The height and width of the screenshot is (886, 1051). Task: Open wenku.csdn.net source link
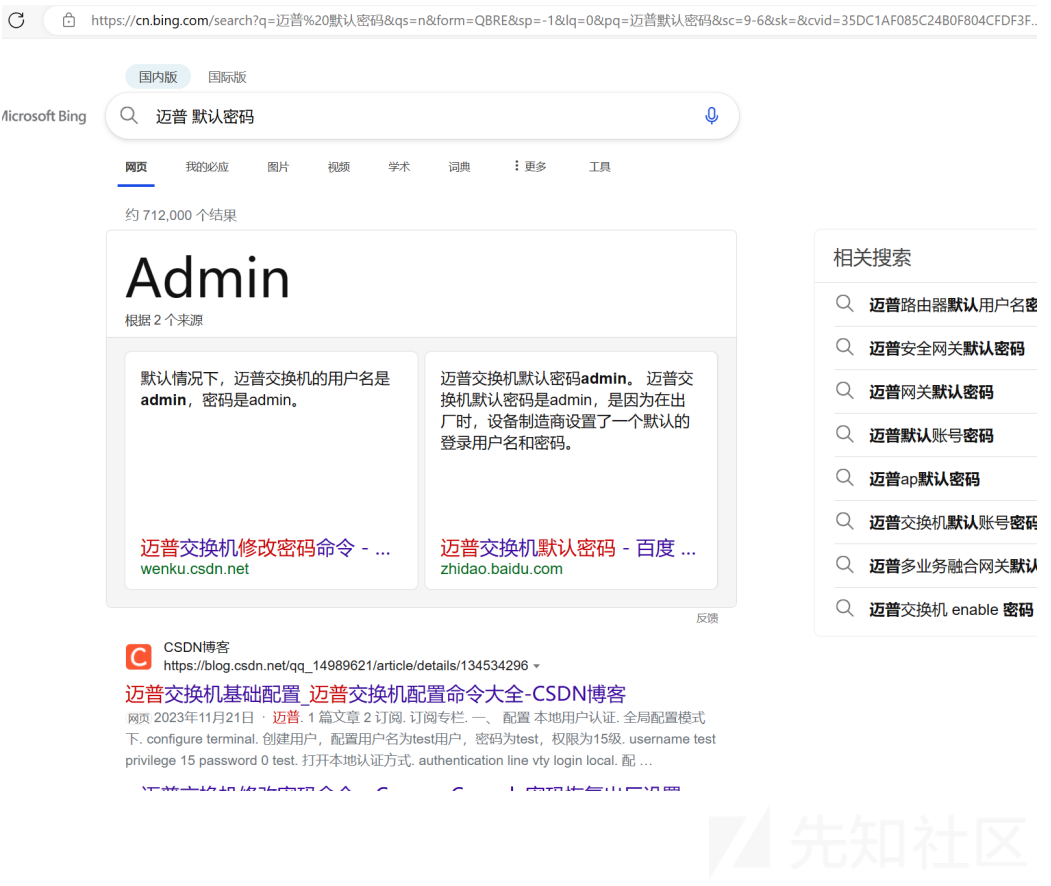(194, 569)
